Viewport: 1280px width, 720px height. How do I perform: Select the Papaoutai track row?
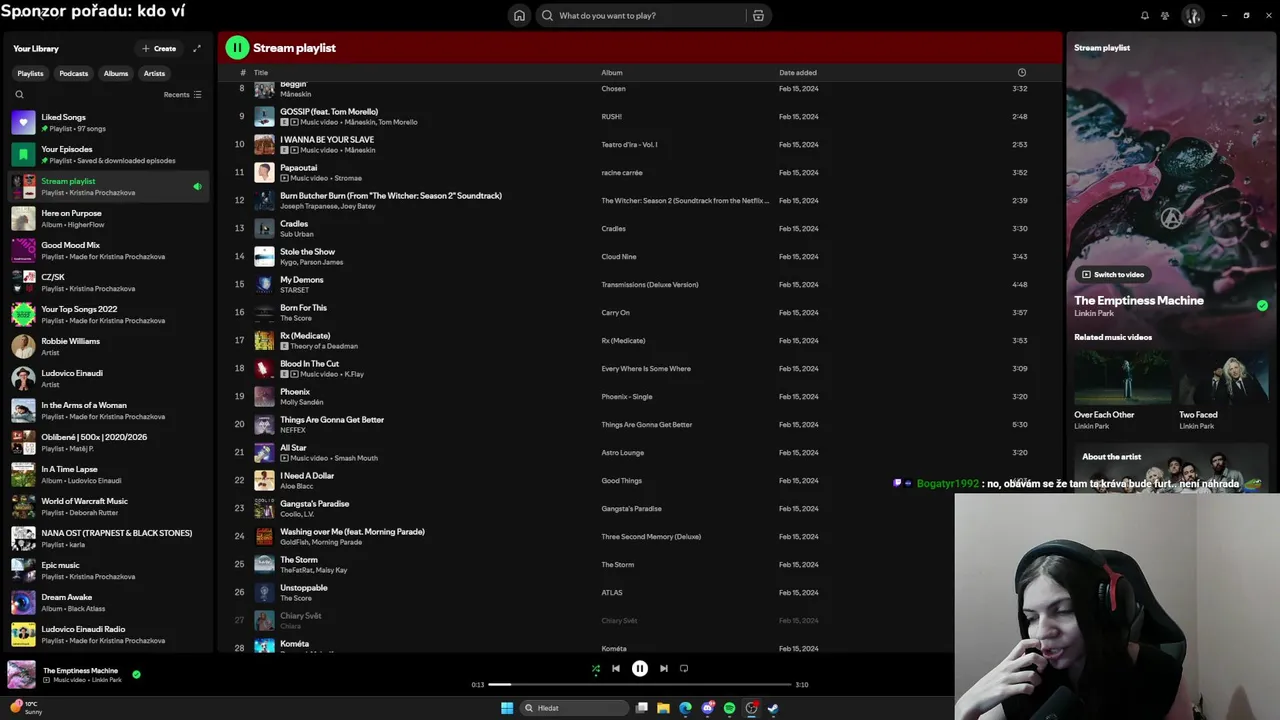pos(640,172)
